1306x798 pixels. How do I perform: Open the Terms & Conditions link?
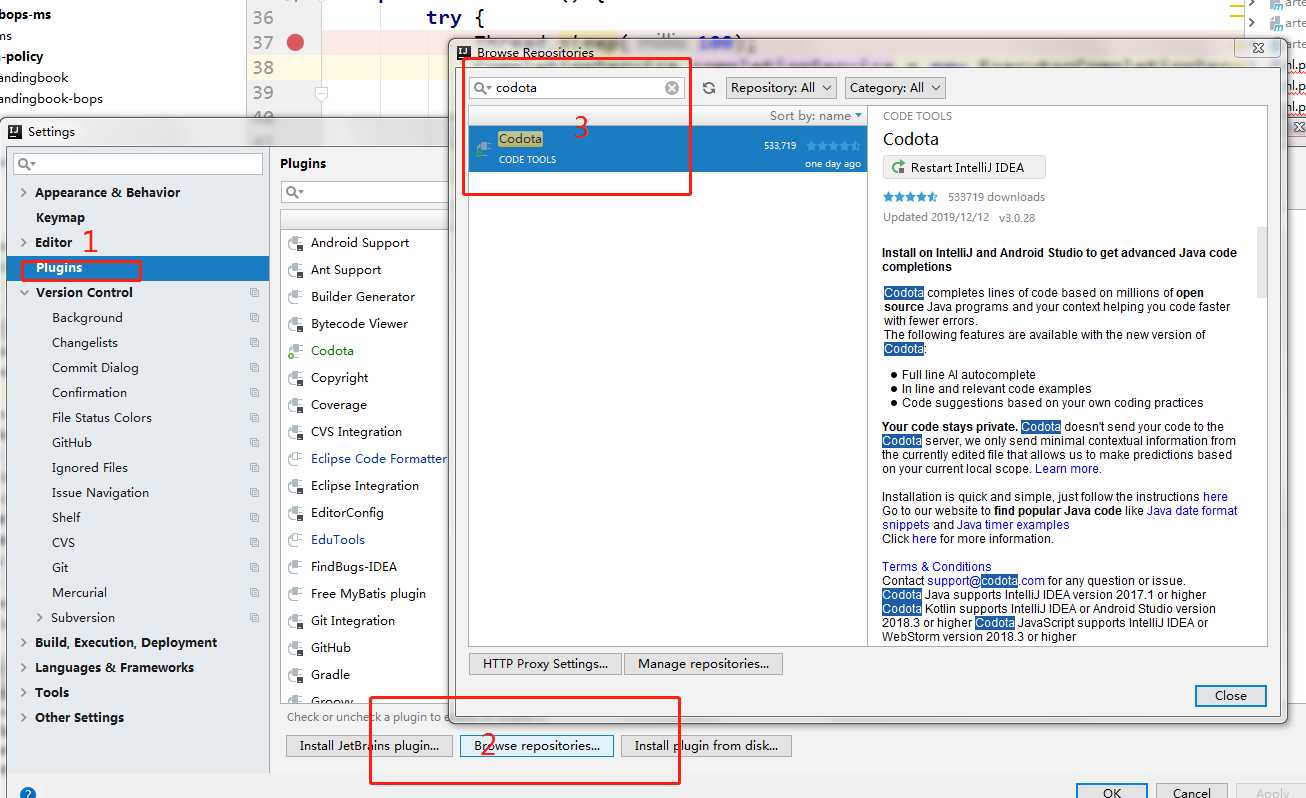[x=937, y=567]
